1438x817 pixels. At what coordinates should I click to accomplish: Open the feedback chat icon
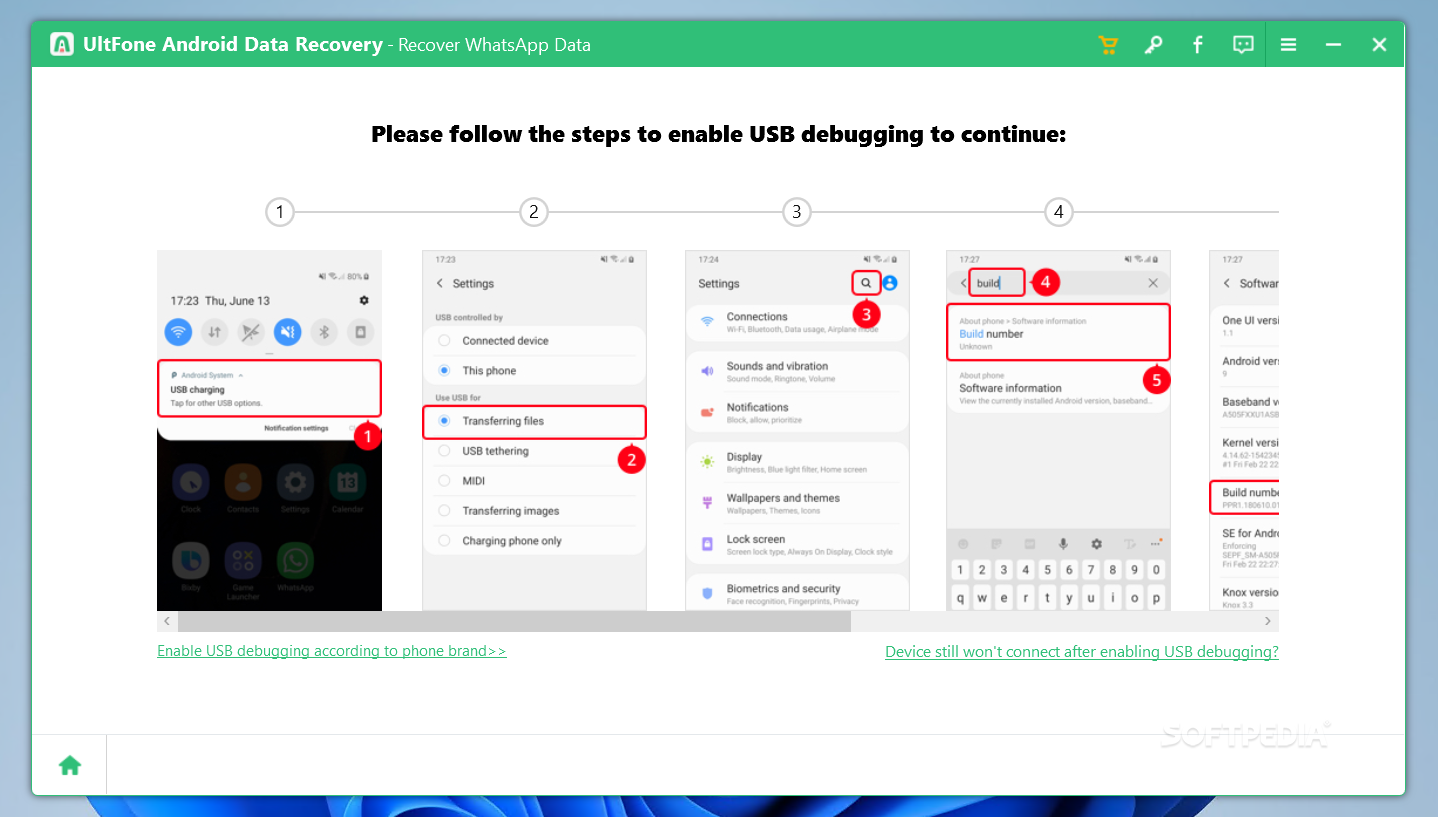pos(1243,45)
